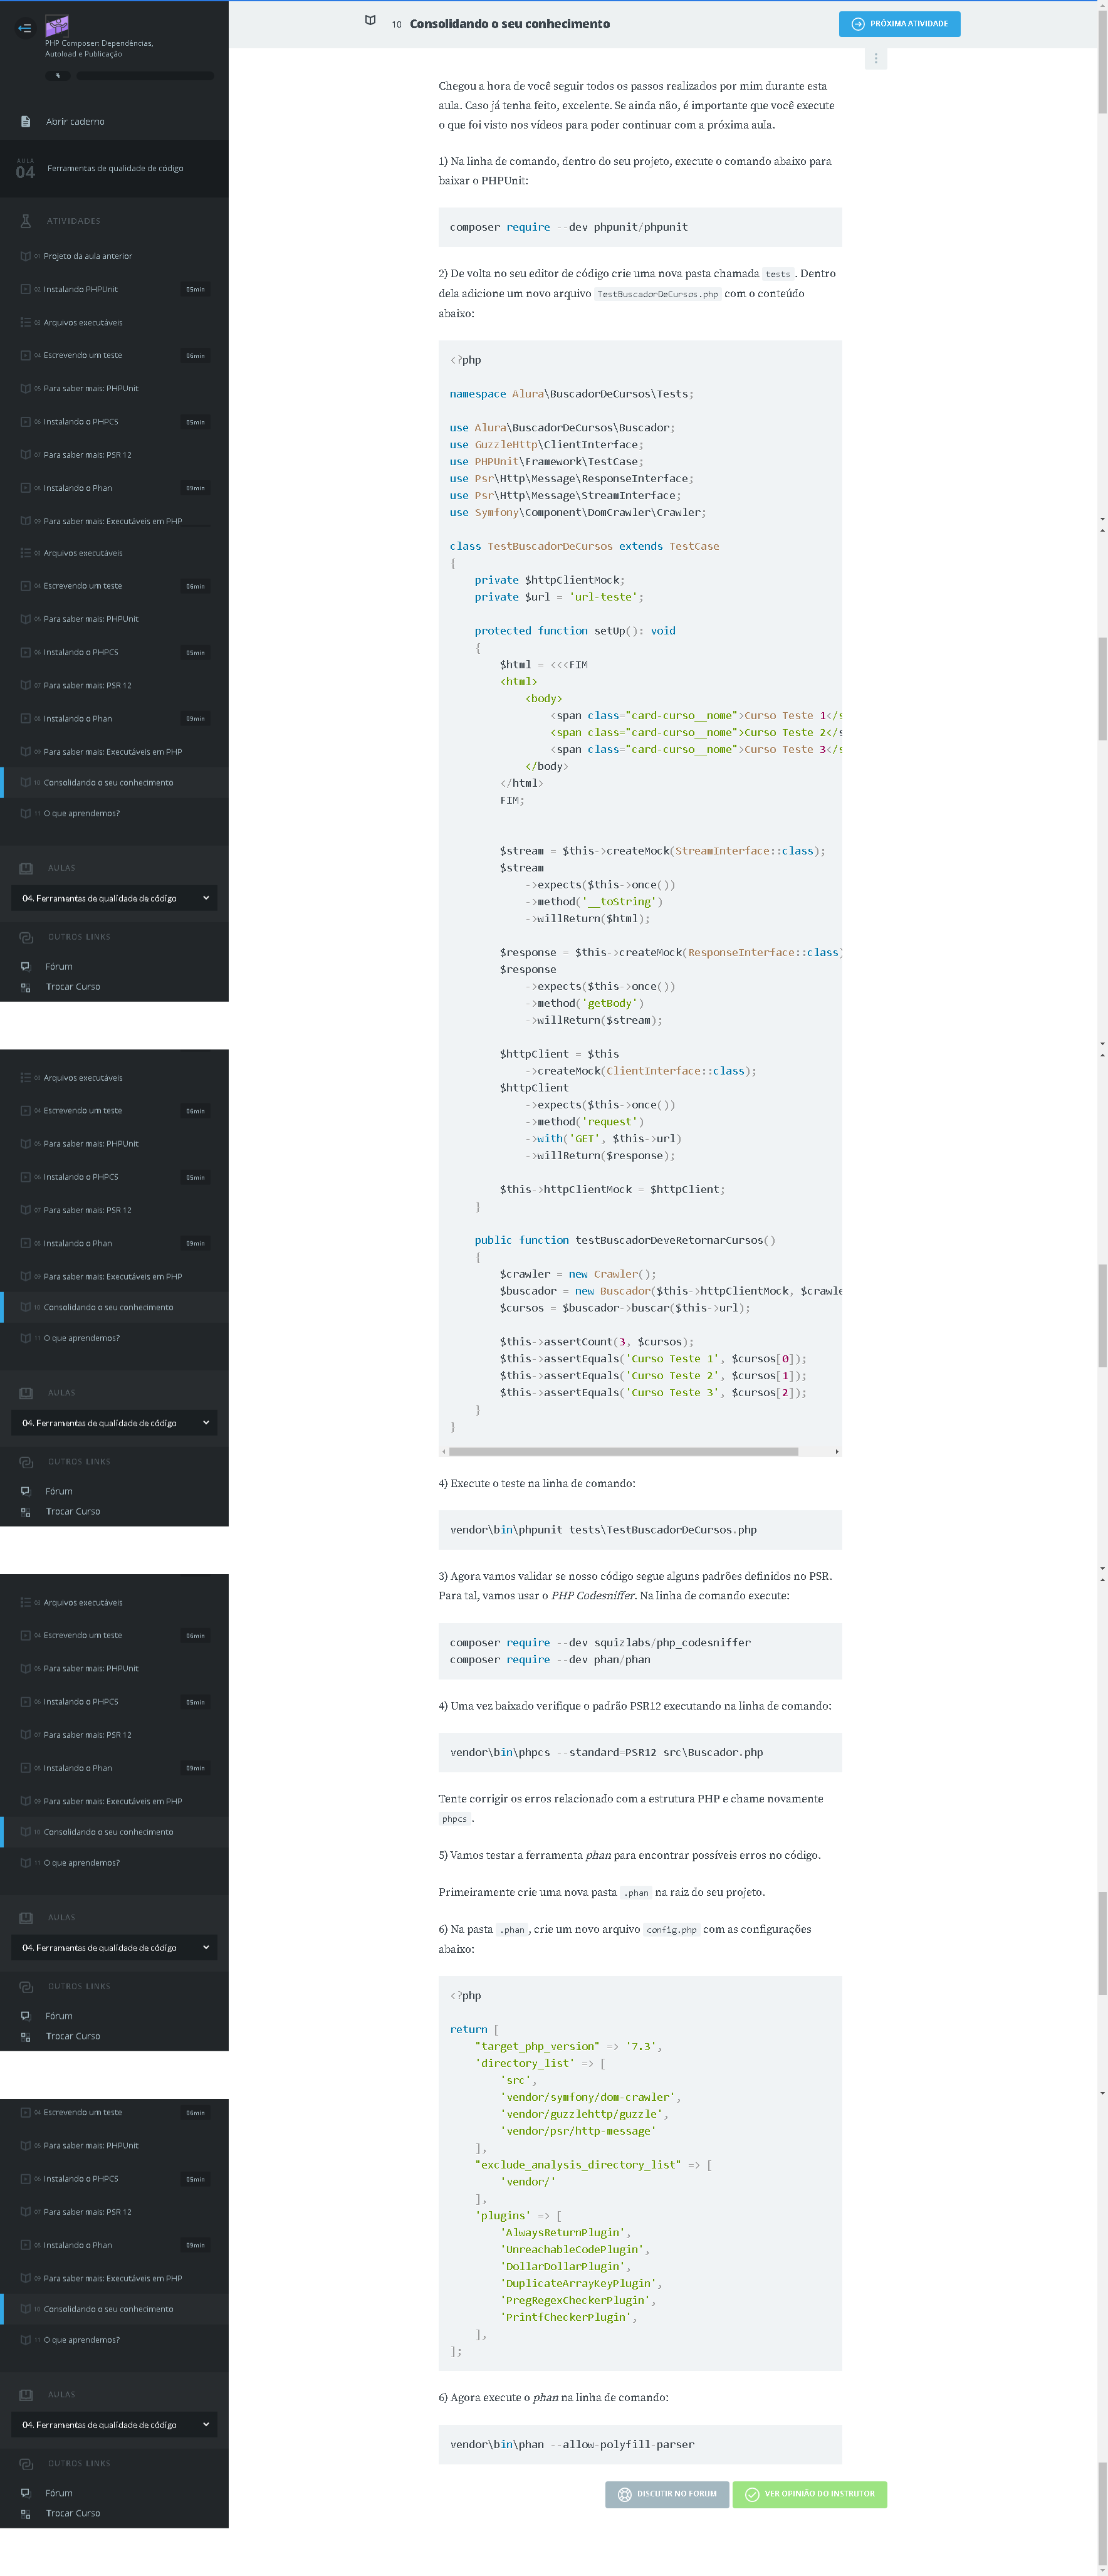The image size is (1108, 2576).
Task: Open the topmost Fórum link in sidebar
Action: [x=59, y=966]
